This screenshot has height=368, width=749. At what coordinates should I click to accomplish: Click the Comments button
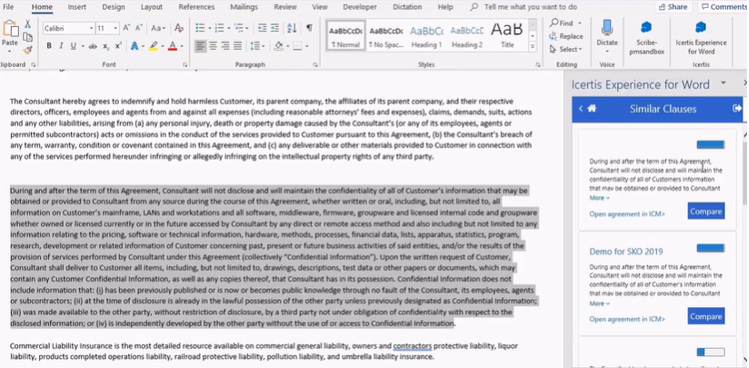click(724, 7)
